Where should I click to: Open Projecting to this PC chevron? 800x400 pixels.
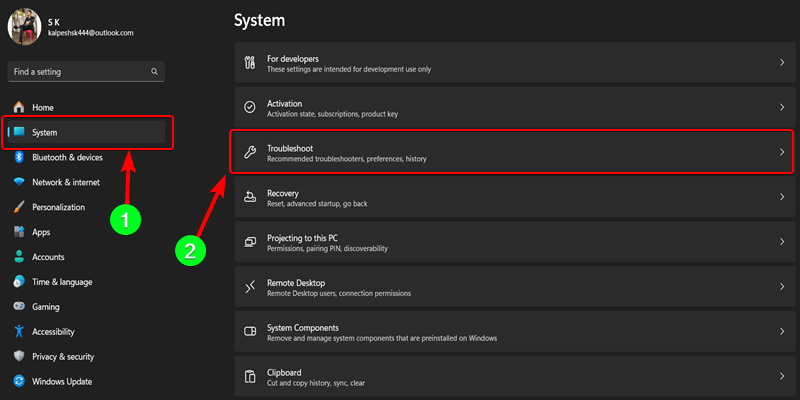pos(781,243)
